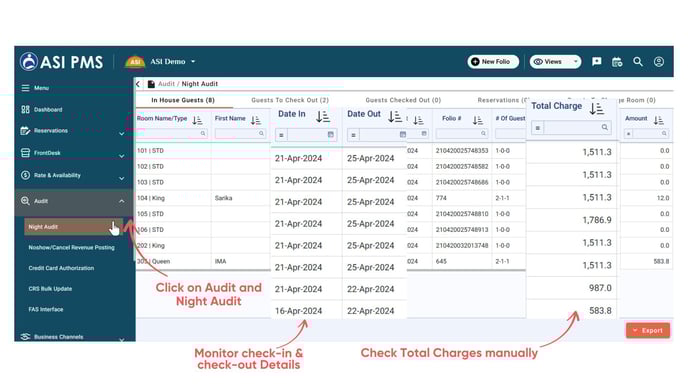The width and height of the screenshot is (688, 387).
Task: Sort by Total Charge column
Action: coord(597,108)
